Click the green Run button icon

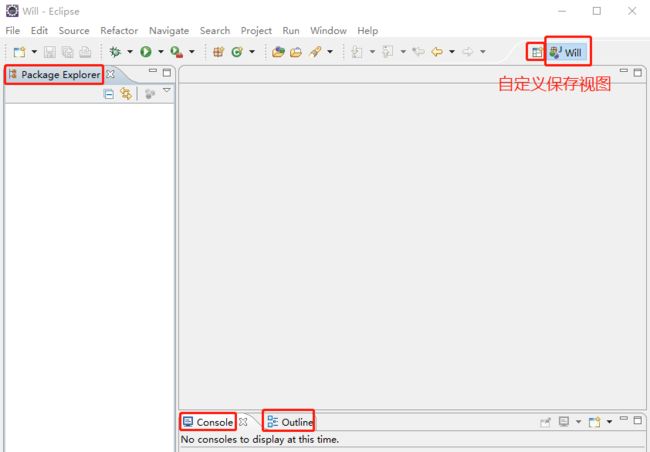(x=146, y=52)
